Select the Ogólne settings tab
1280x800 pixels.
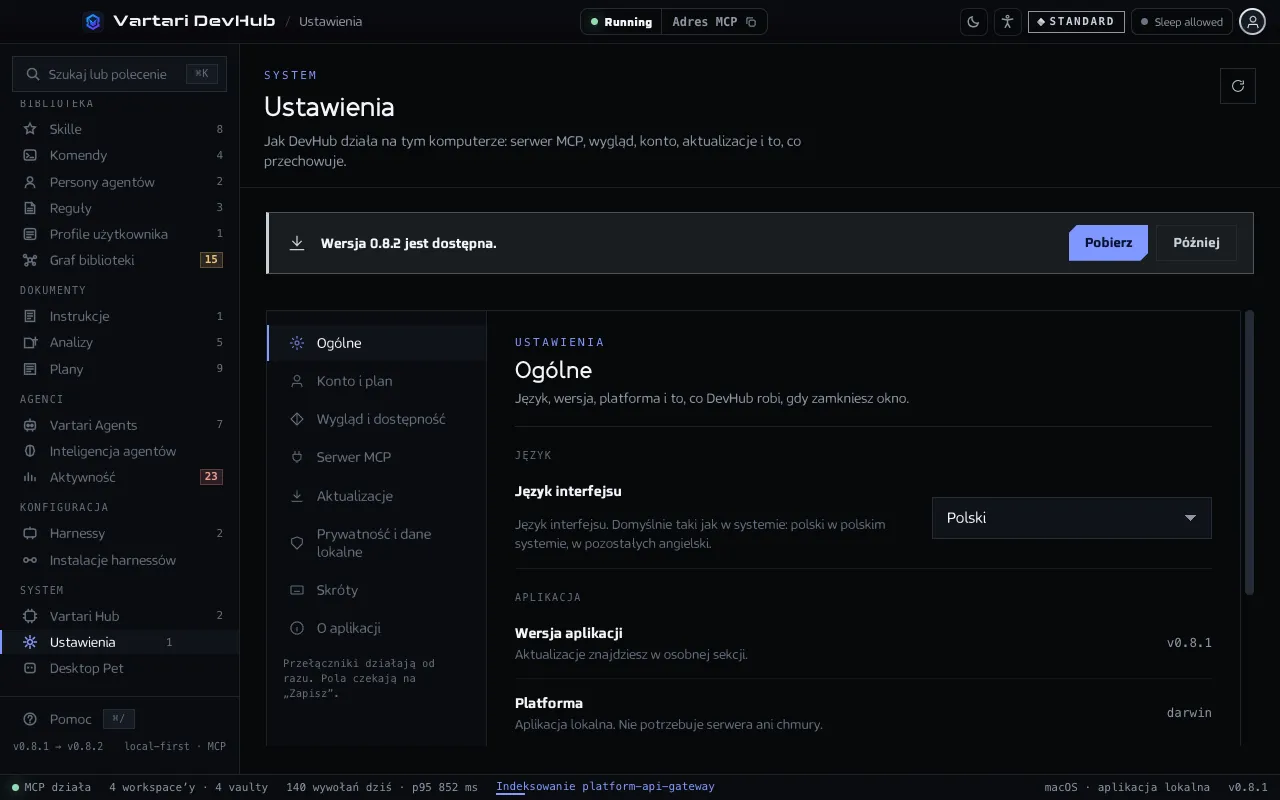click(x=376, y=343)
